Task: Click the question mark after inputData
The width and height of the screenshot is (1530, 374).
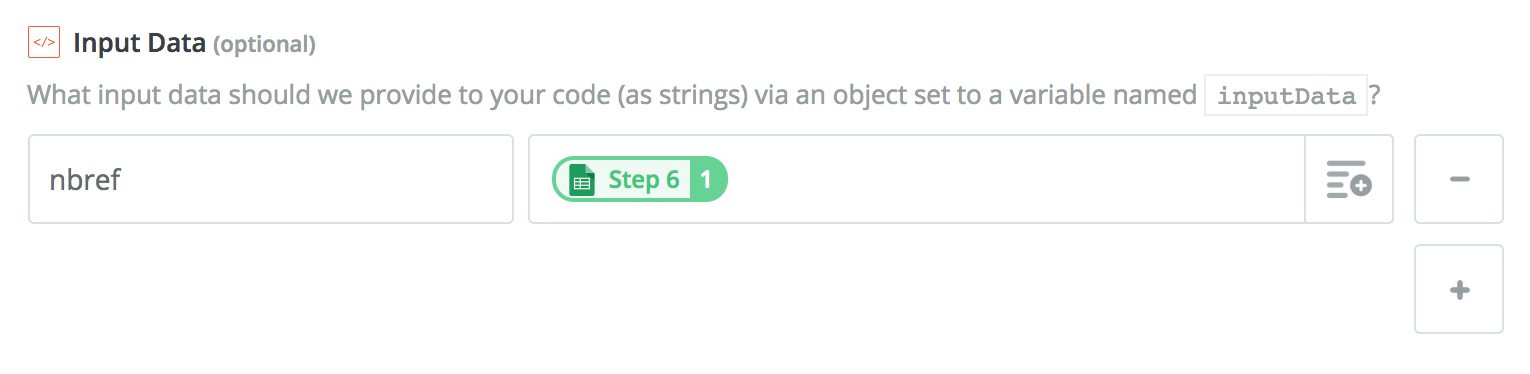Action: tap(1374, 96)
